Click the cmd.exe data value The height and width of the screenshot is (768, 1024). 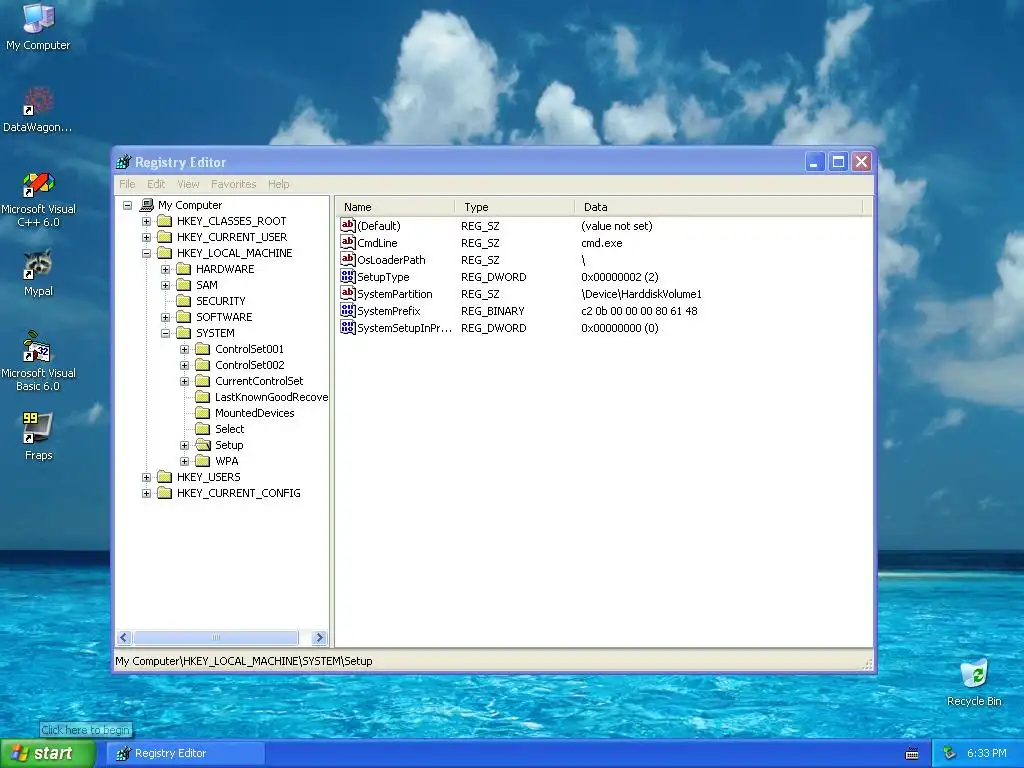pyautogui.click(x=601, y=243)
